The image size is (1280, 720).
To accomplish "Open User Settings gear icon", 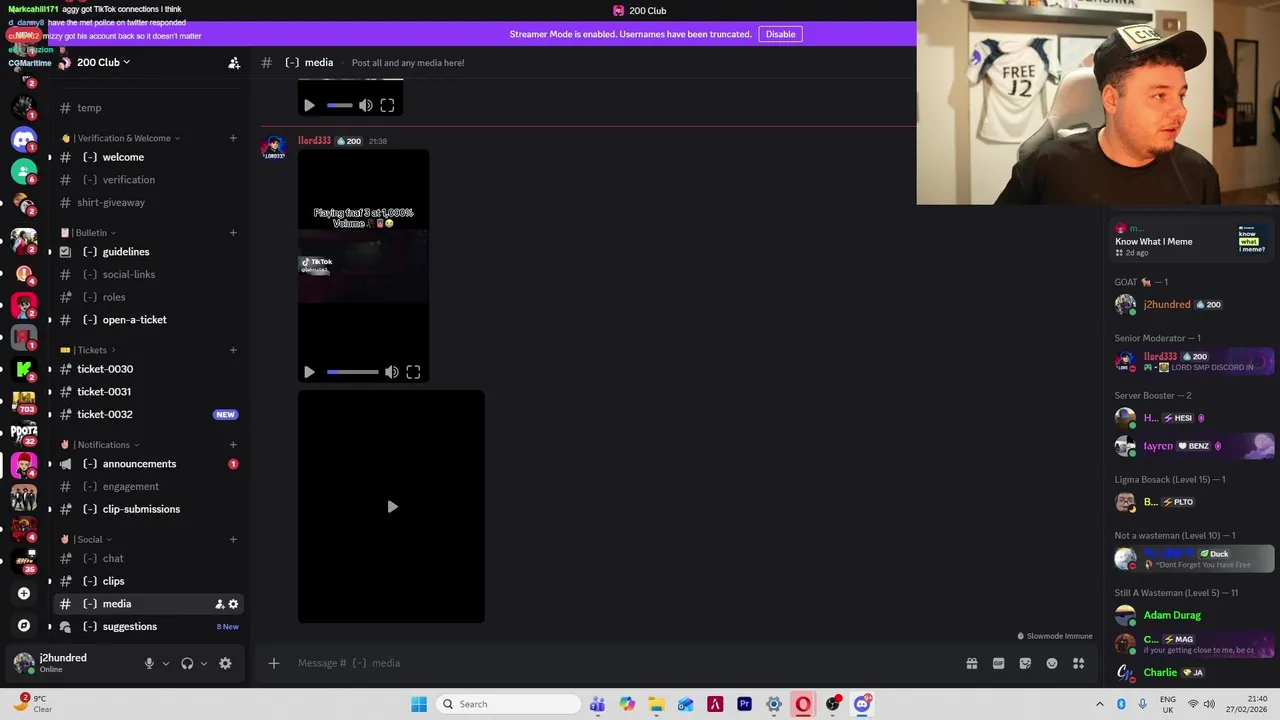I will [x=225, y=663].
